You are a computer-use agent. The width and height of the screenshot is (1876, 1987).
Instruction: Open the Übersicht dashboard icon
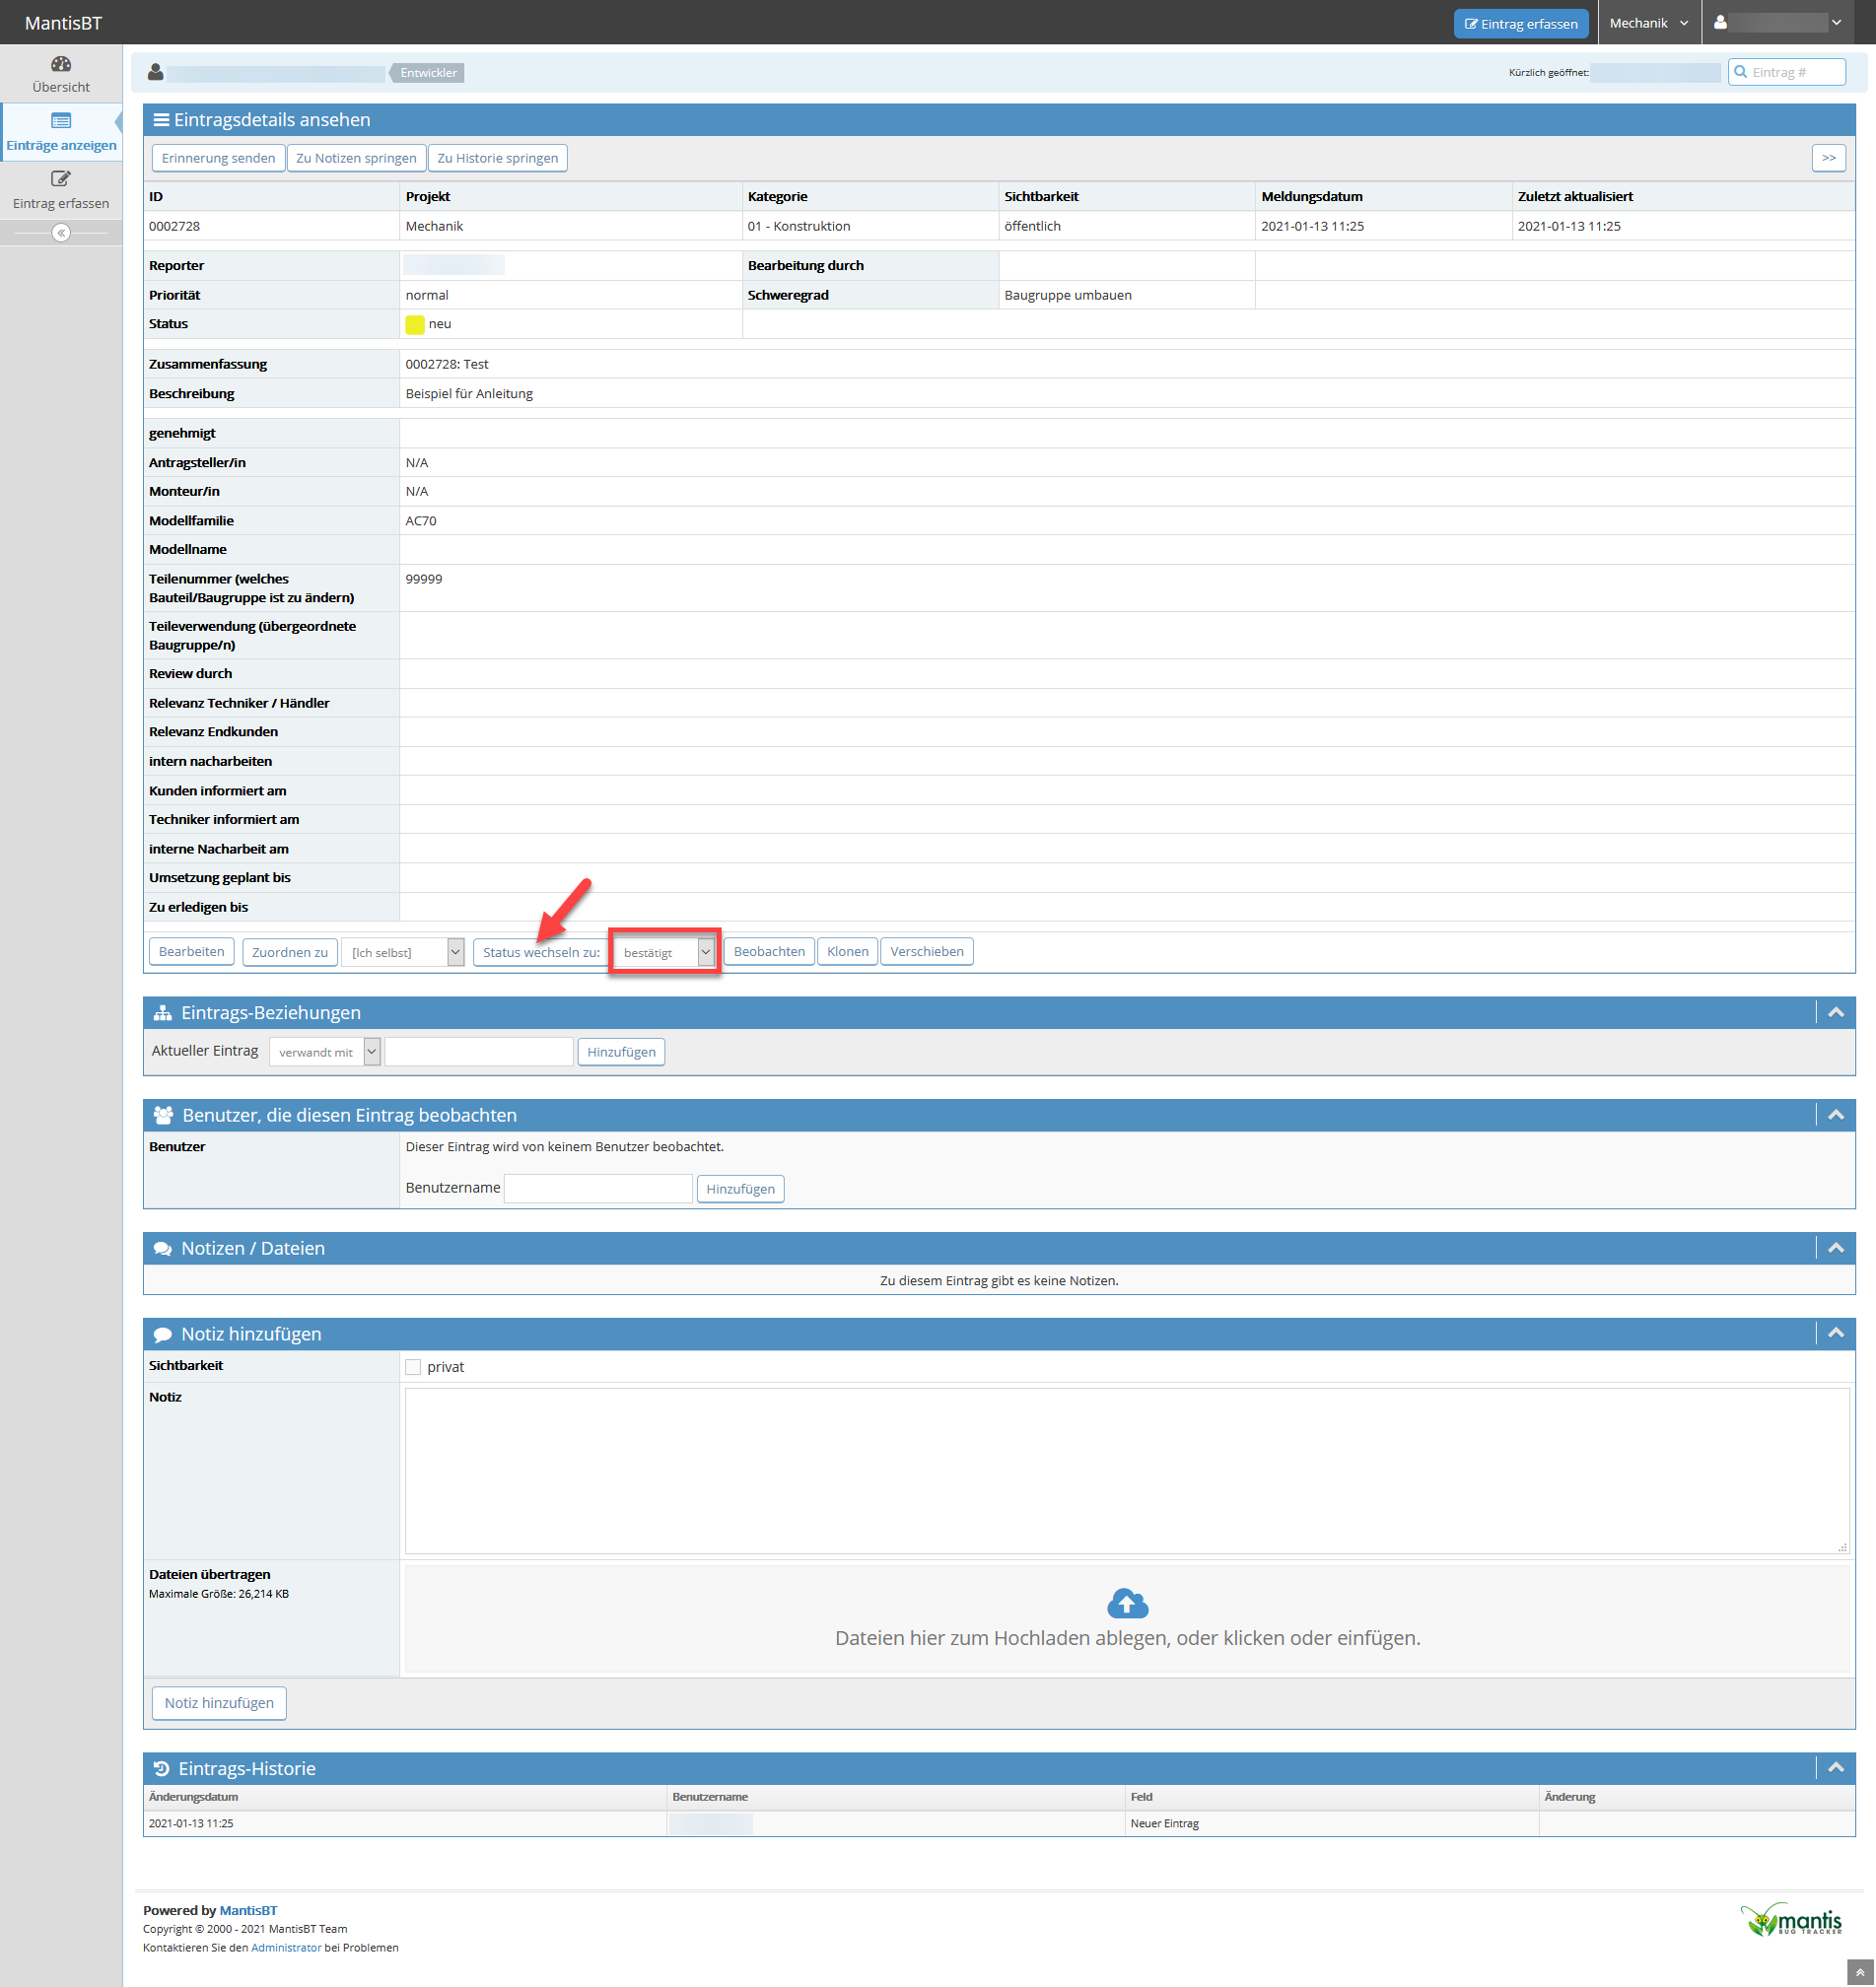pos(61,65)
